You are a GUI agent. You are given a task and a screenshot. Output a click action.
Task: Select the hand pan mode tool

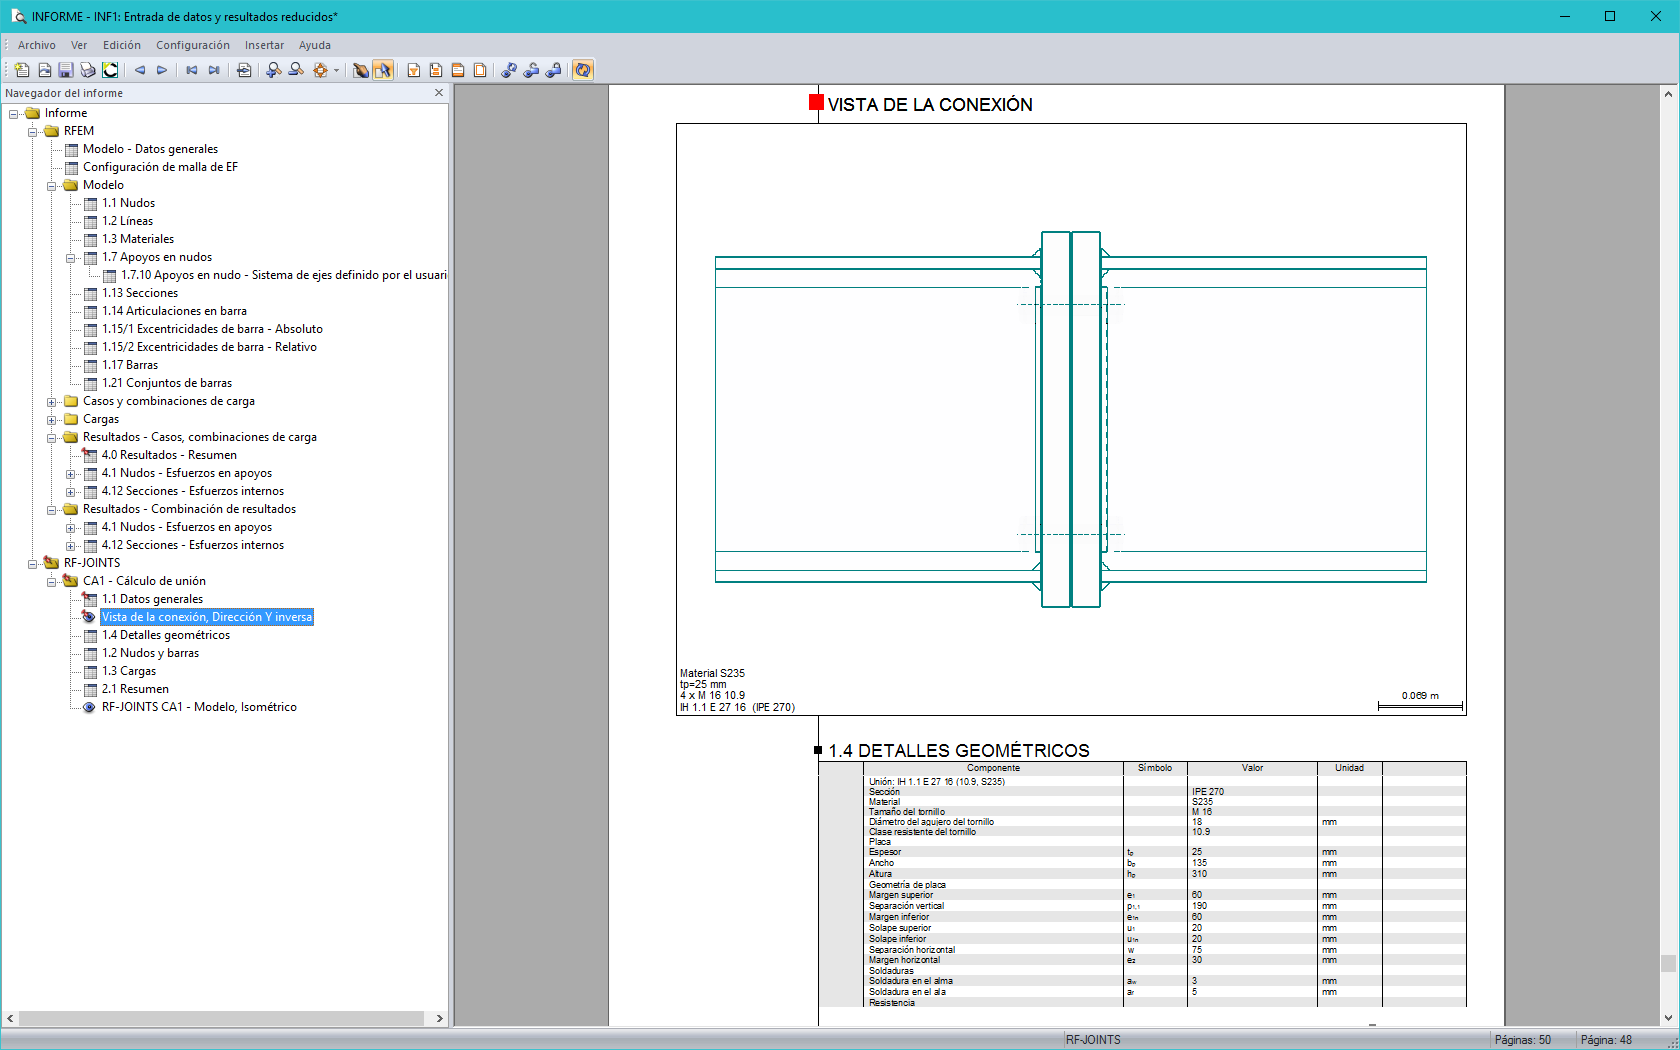361,70
